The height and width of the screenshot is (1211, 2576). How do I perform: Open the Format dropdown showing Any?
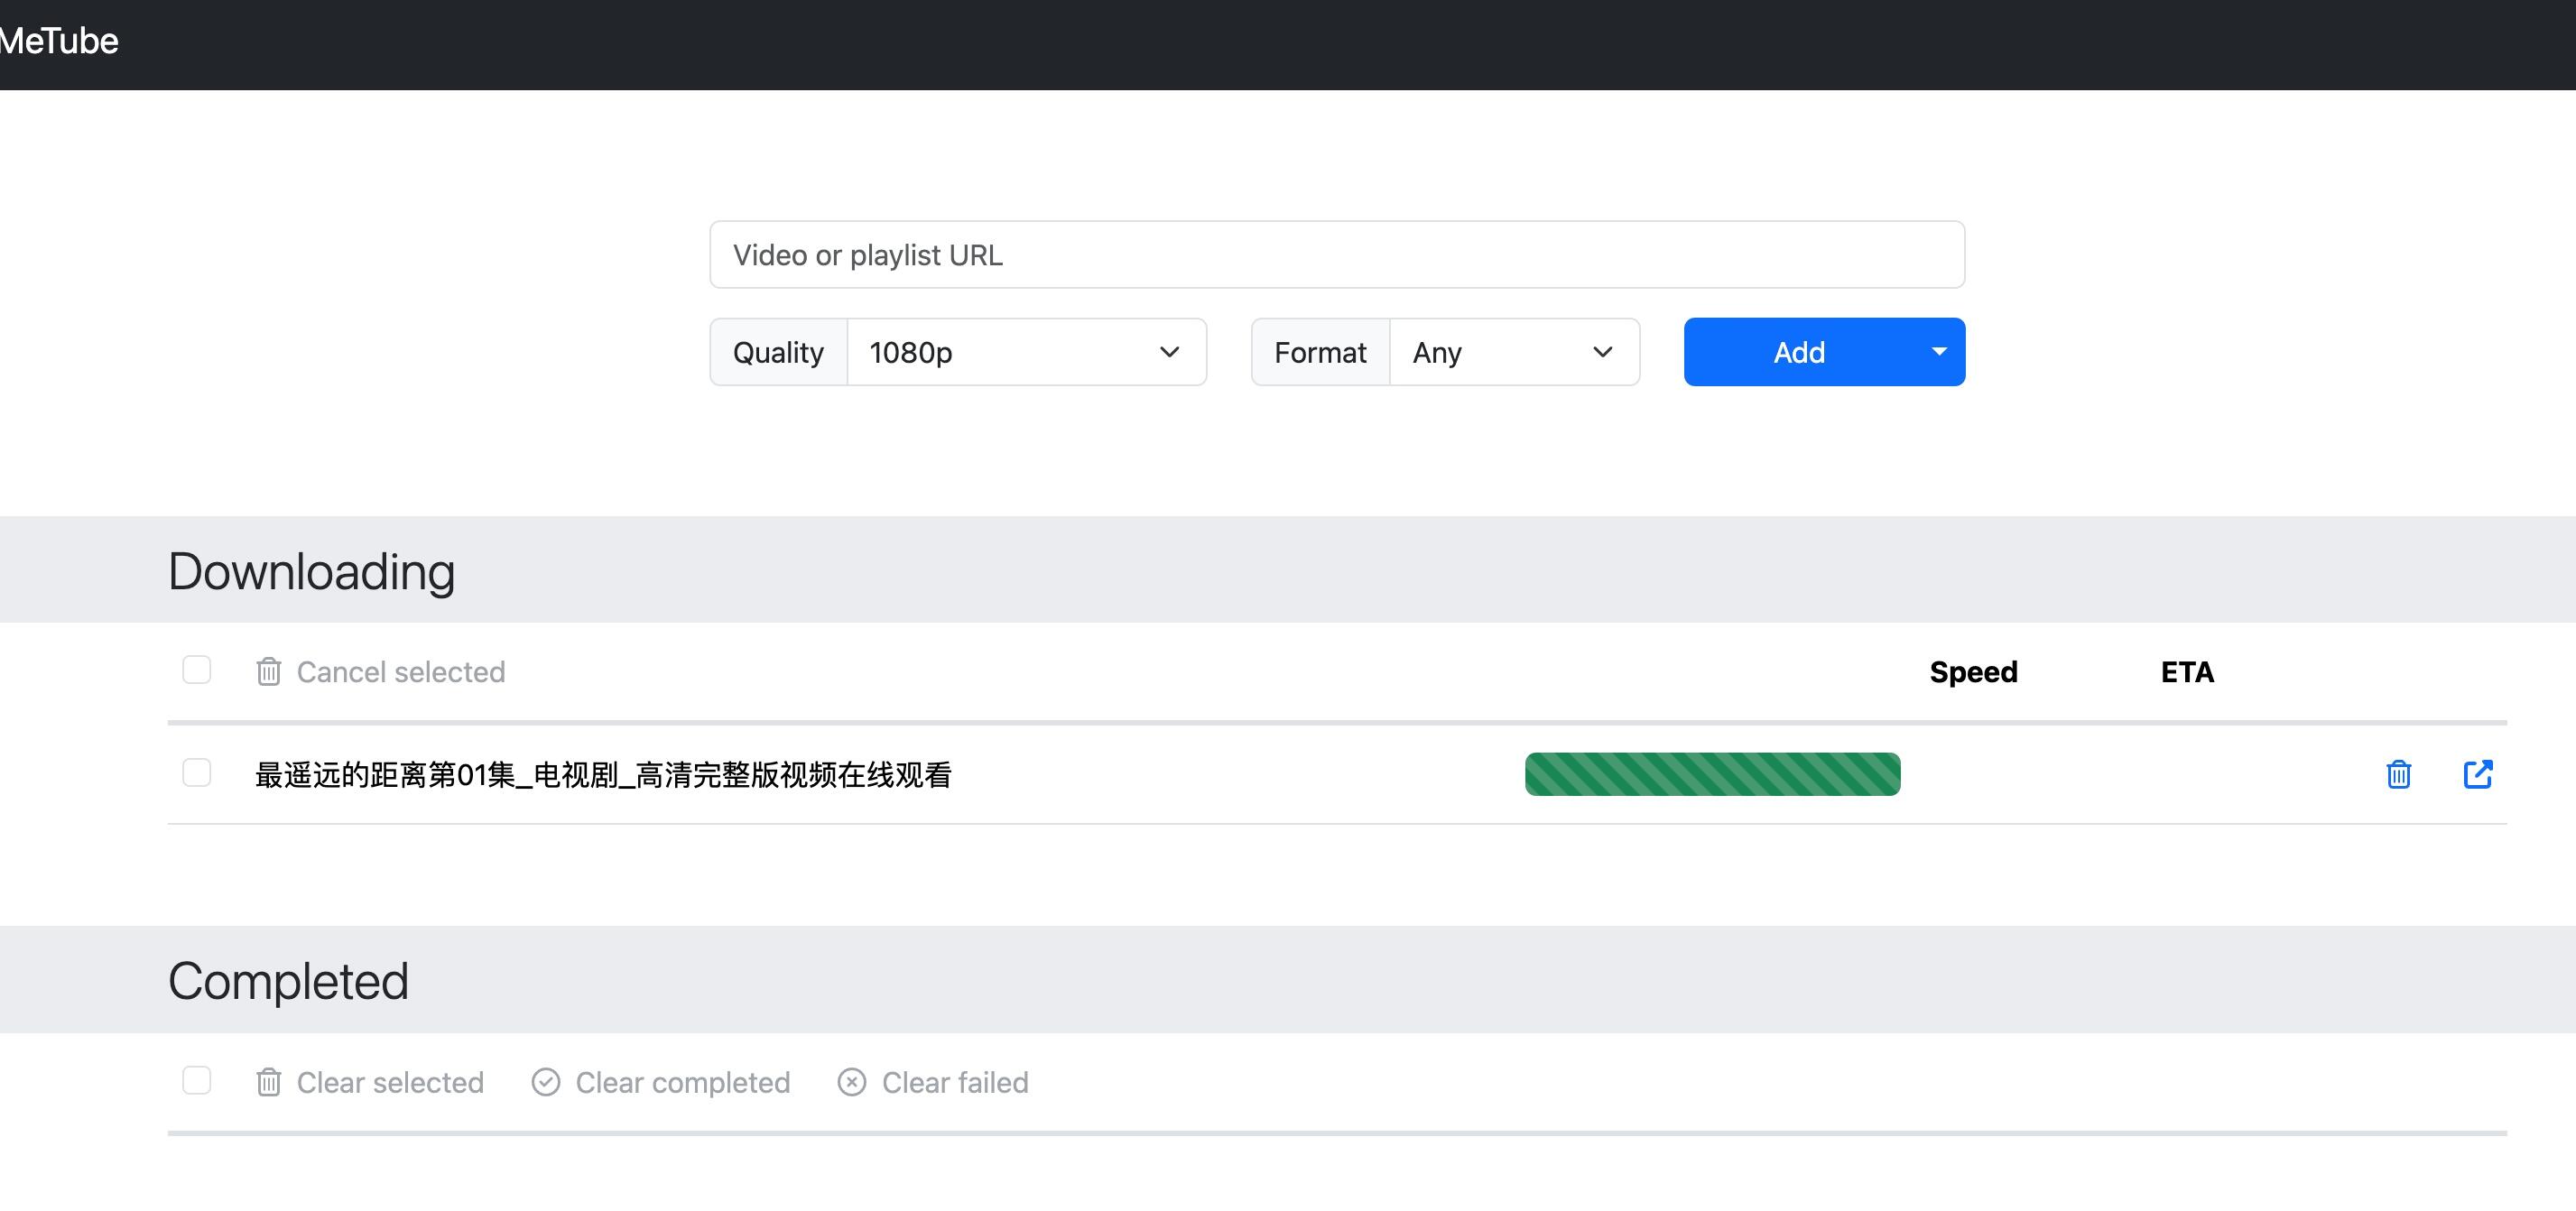tap(1514, 352)
